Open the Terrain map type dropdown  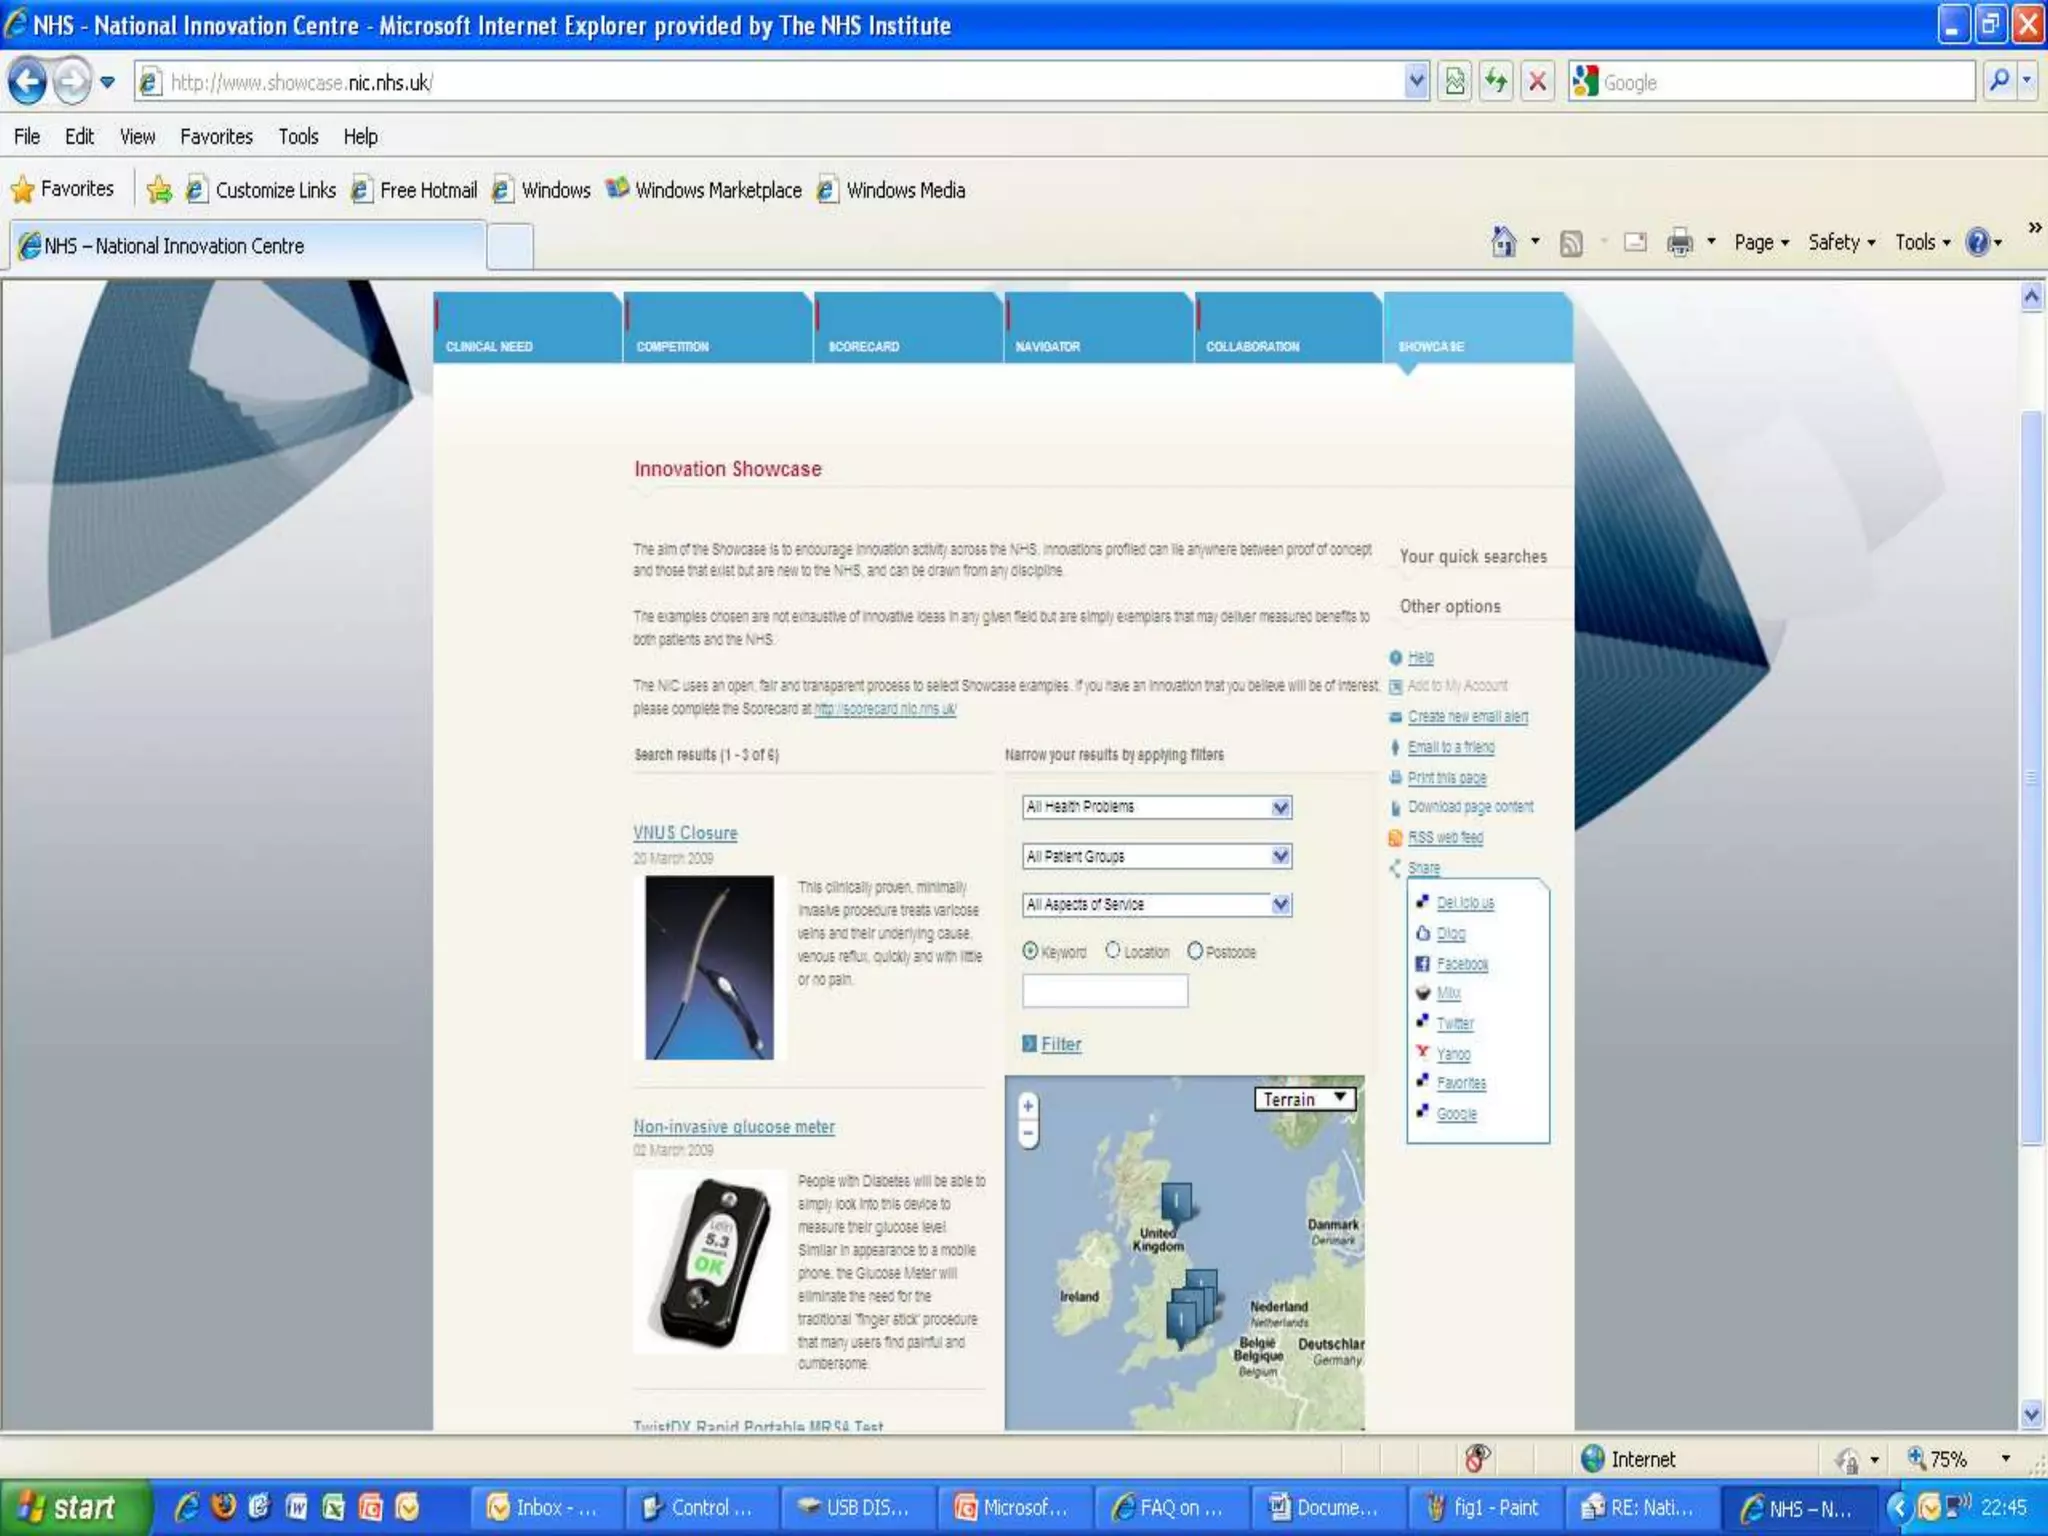coord(1305,1099)
